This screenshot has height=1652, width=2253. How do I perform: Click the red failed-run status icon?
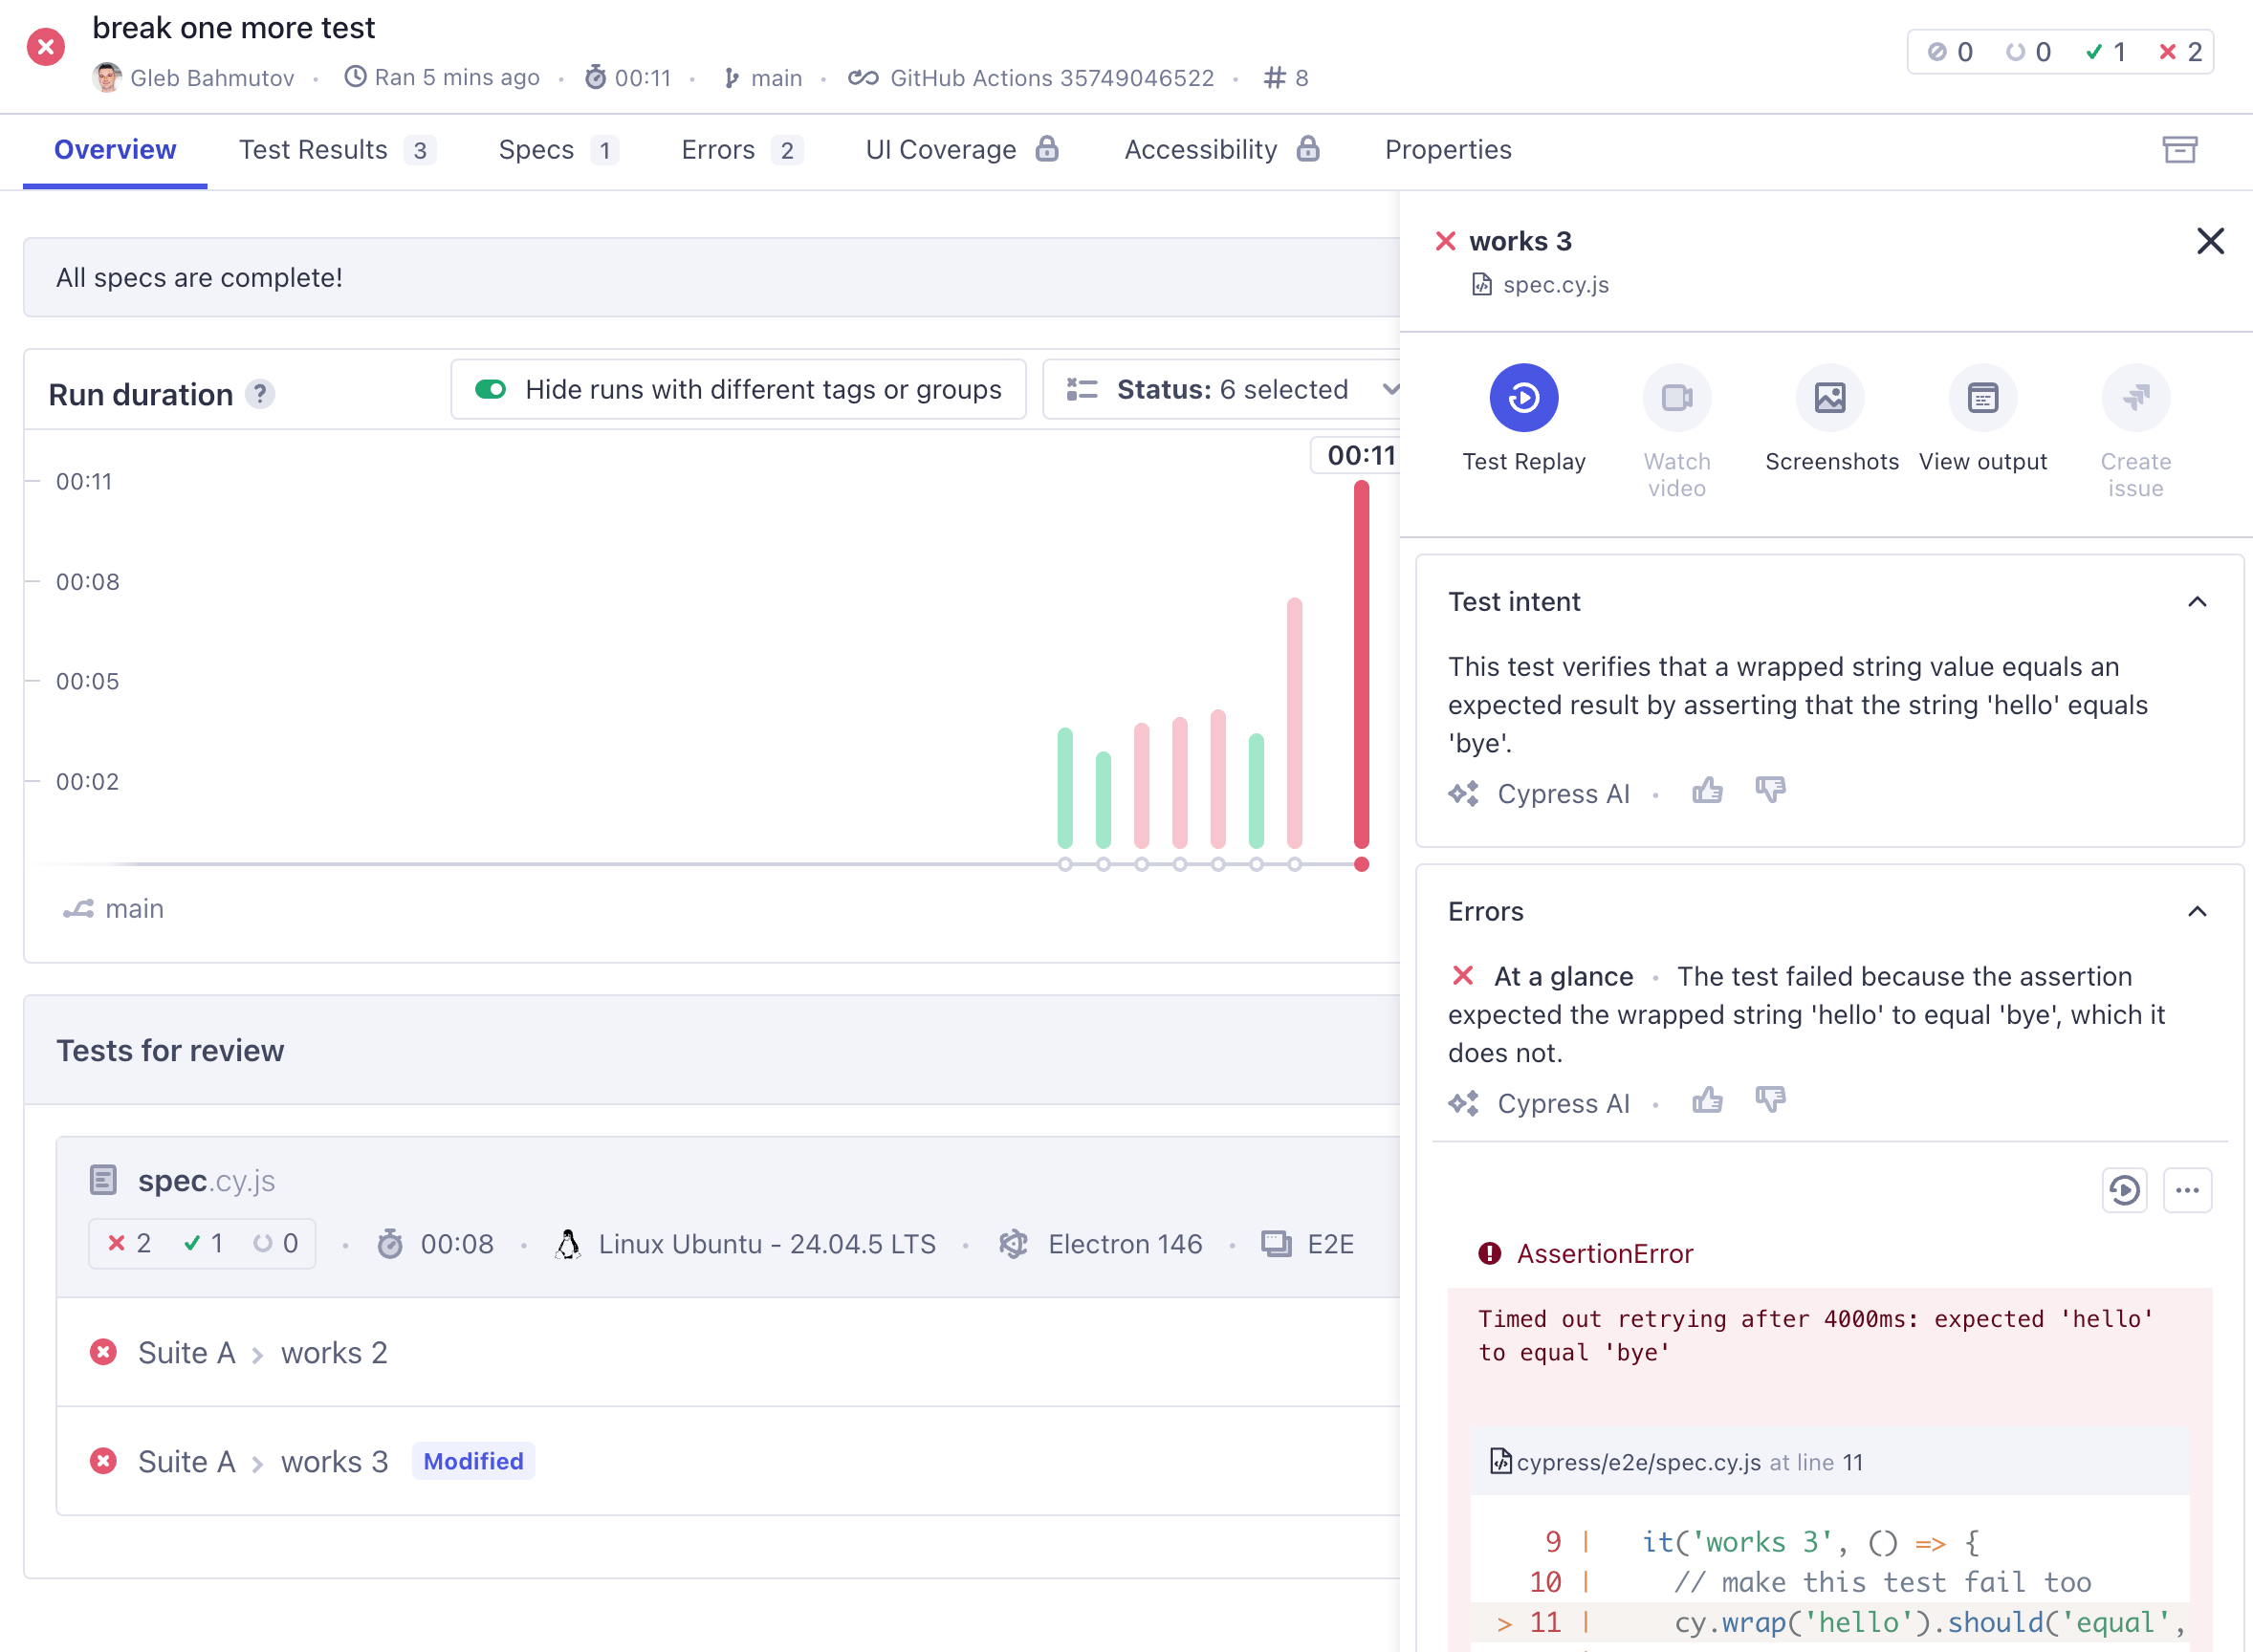click(46, 47)
